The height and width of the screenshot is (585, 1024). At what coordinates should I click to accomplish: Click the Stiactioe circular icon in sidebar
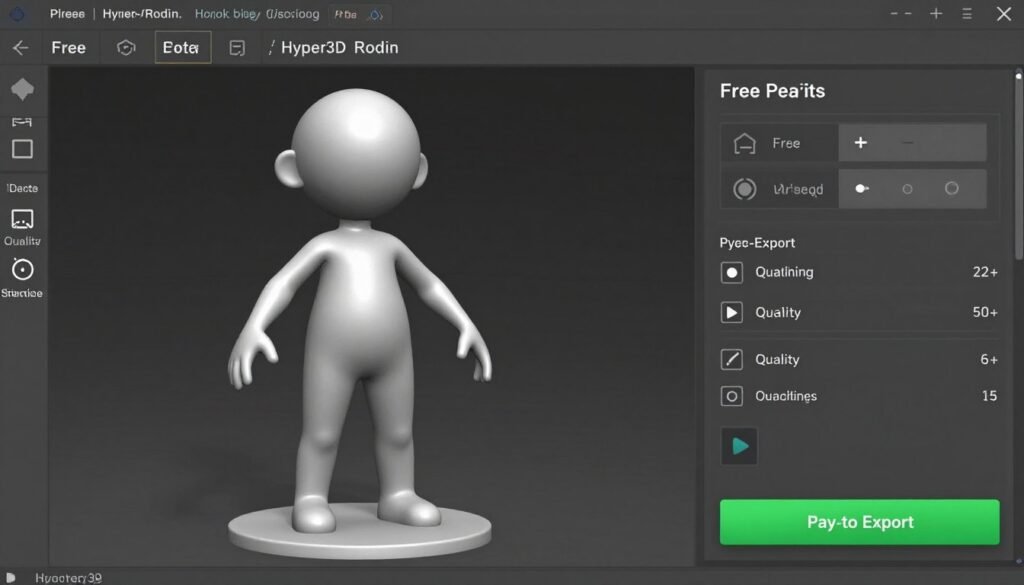[x=22, y=270]
